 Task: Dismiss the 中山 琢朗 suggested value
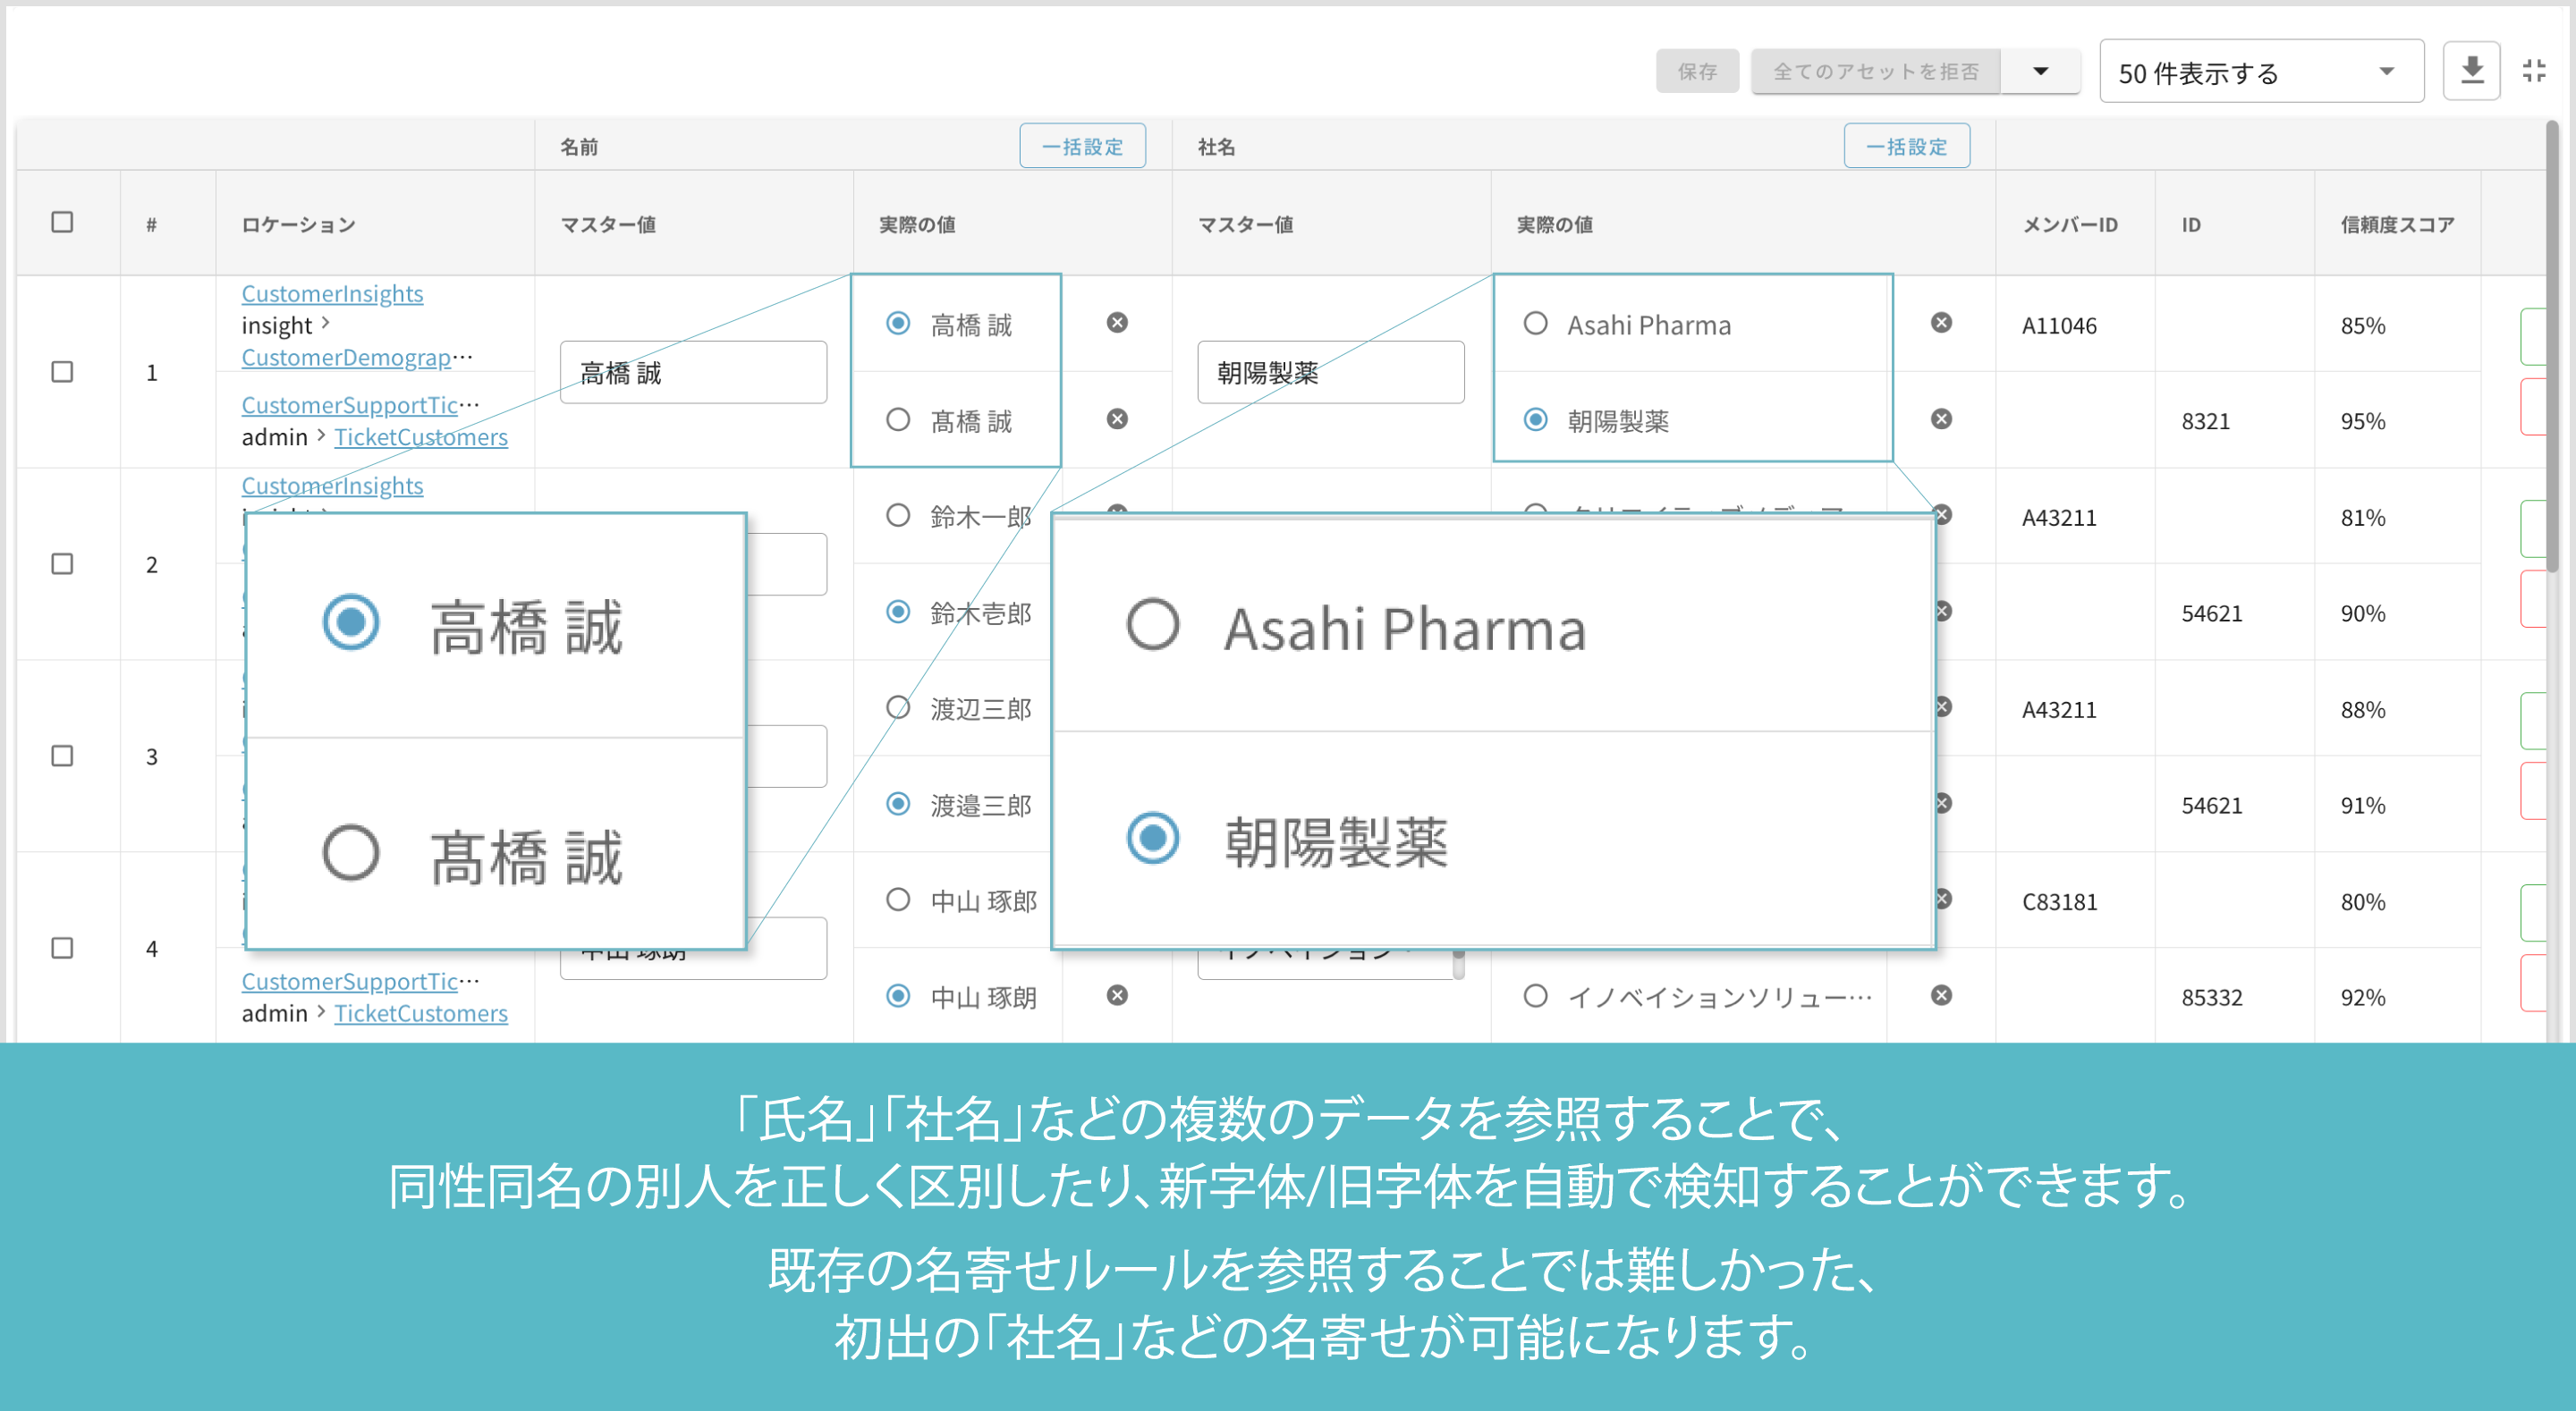1118,996
